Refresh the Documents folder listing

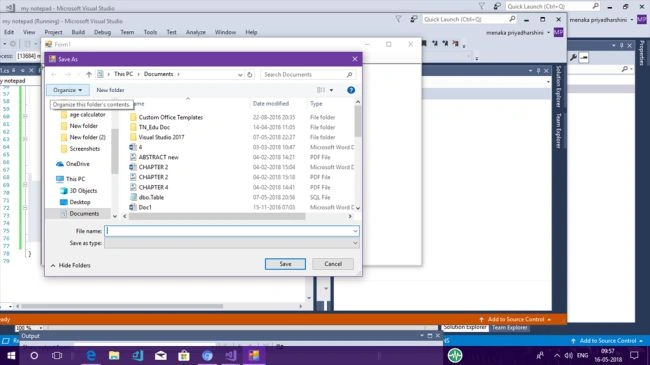pos(250,75)
